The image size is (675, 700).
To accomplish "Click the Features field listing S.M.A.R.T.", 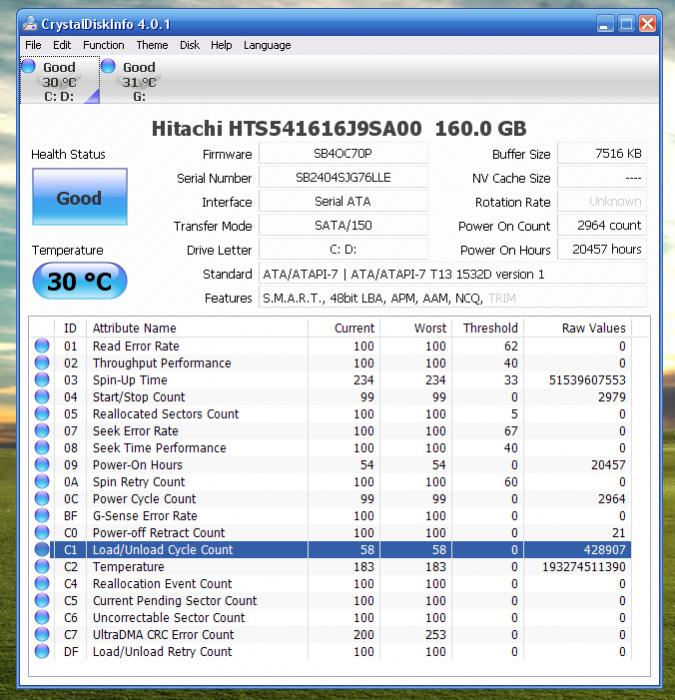I will coord(452,298).
